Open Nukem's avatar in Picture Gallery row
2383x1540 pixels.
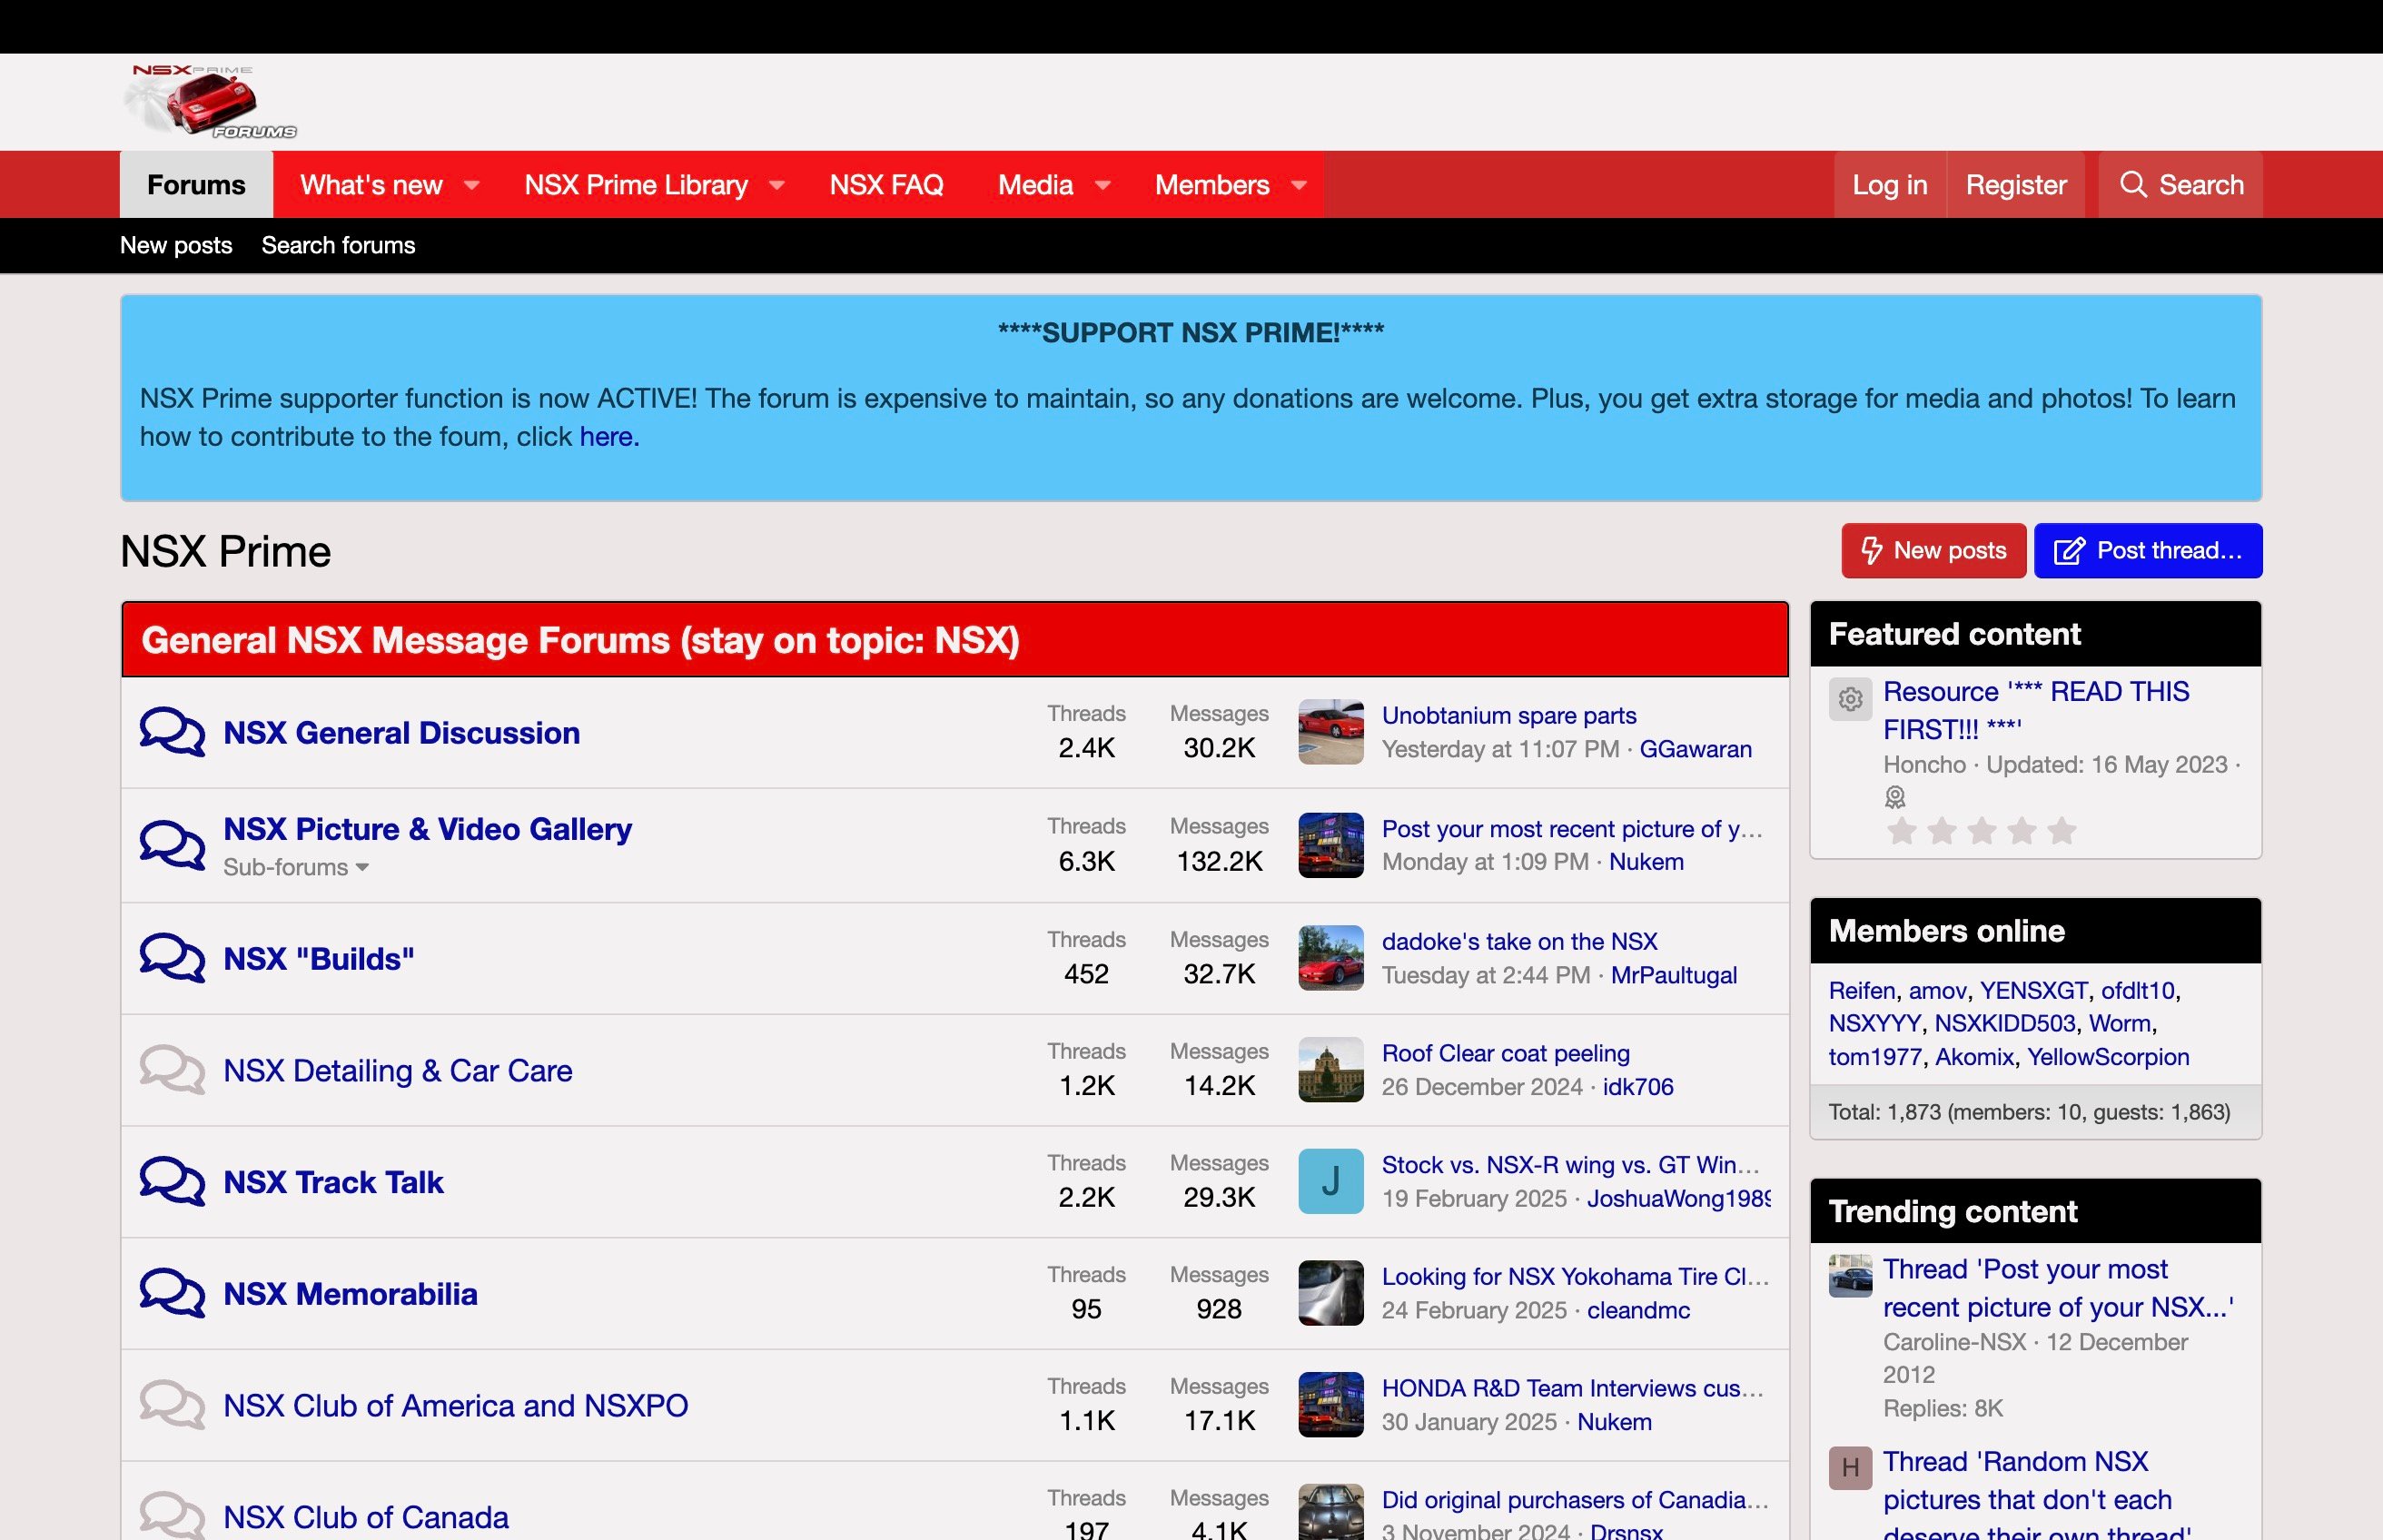pyautogui.click(x=1330, y=845)
